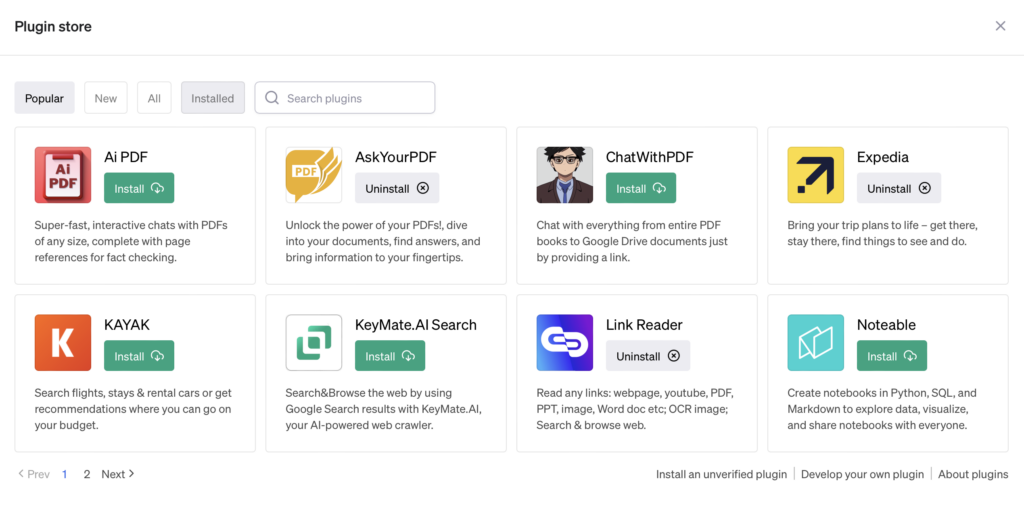Uninstall the Link Reader plugin
This screenshot has width=1024, height=508.
(648, 356)
